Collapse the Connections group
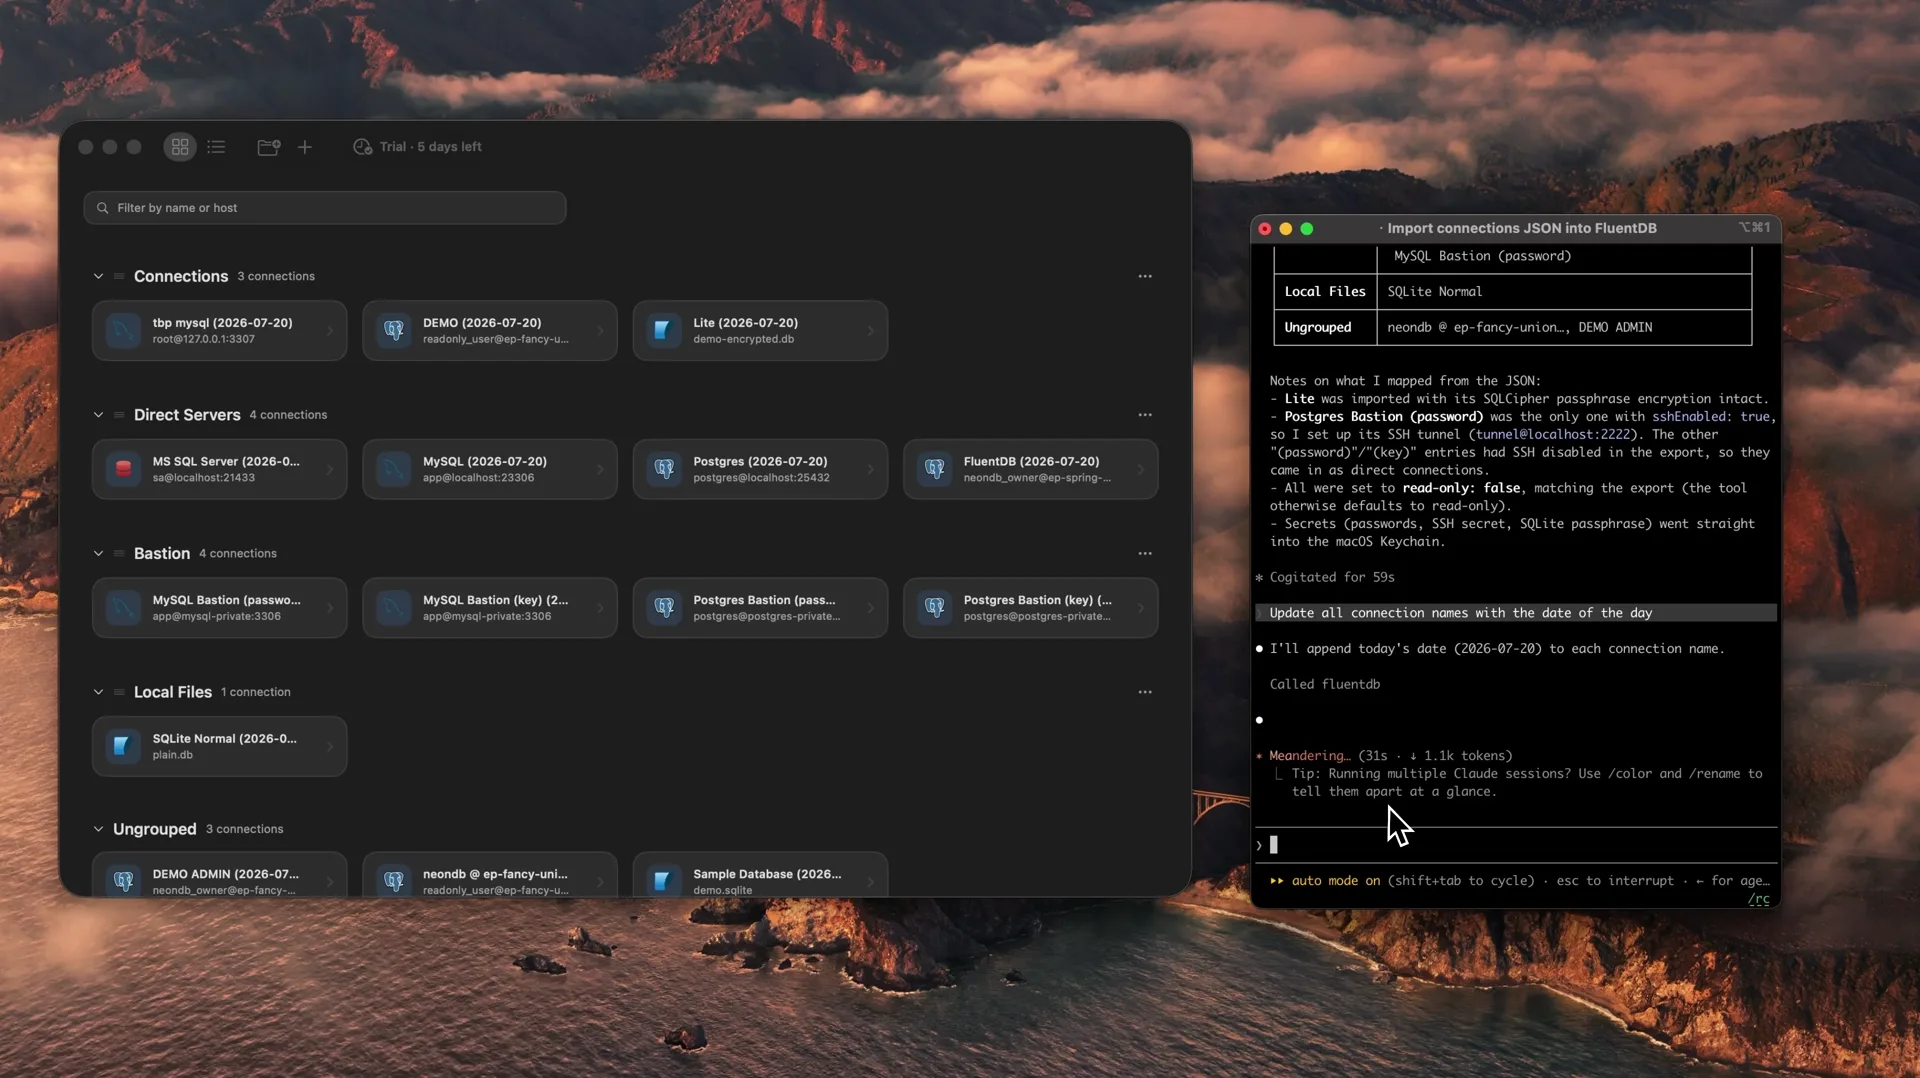Image resolution: width=1920 pixels, height=1078 pixels. click(x=98, y=276)
